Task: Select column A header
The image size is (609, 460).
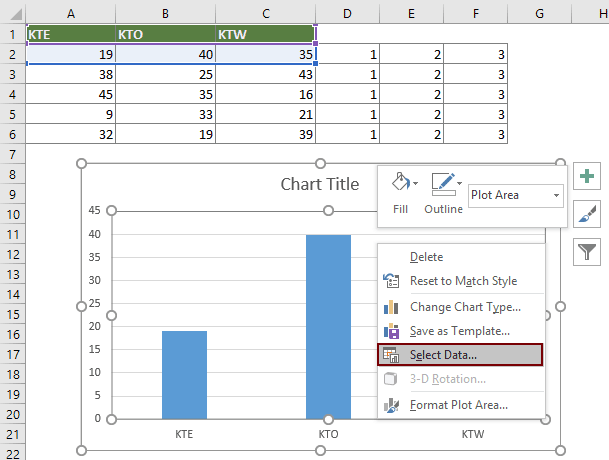Action: point(71,14)
